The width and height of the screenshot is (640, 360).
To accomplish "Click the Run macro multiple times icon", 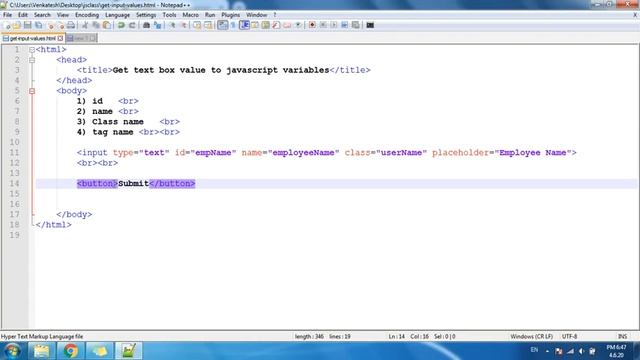I will pyautogui.click(x=344, y=25).
